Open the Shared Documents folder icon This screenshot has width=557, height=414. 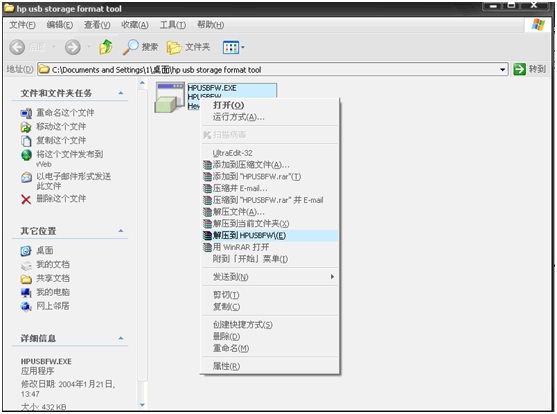click(26, 279)
